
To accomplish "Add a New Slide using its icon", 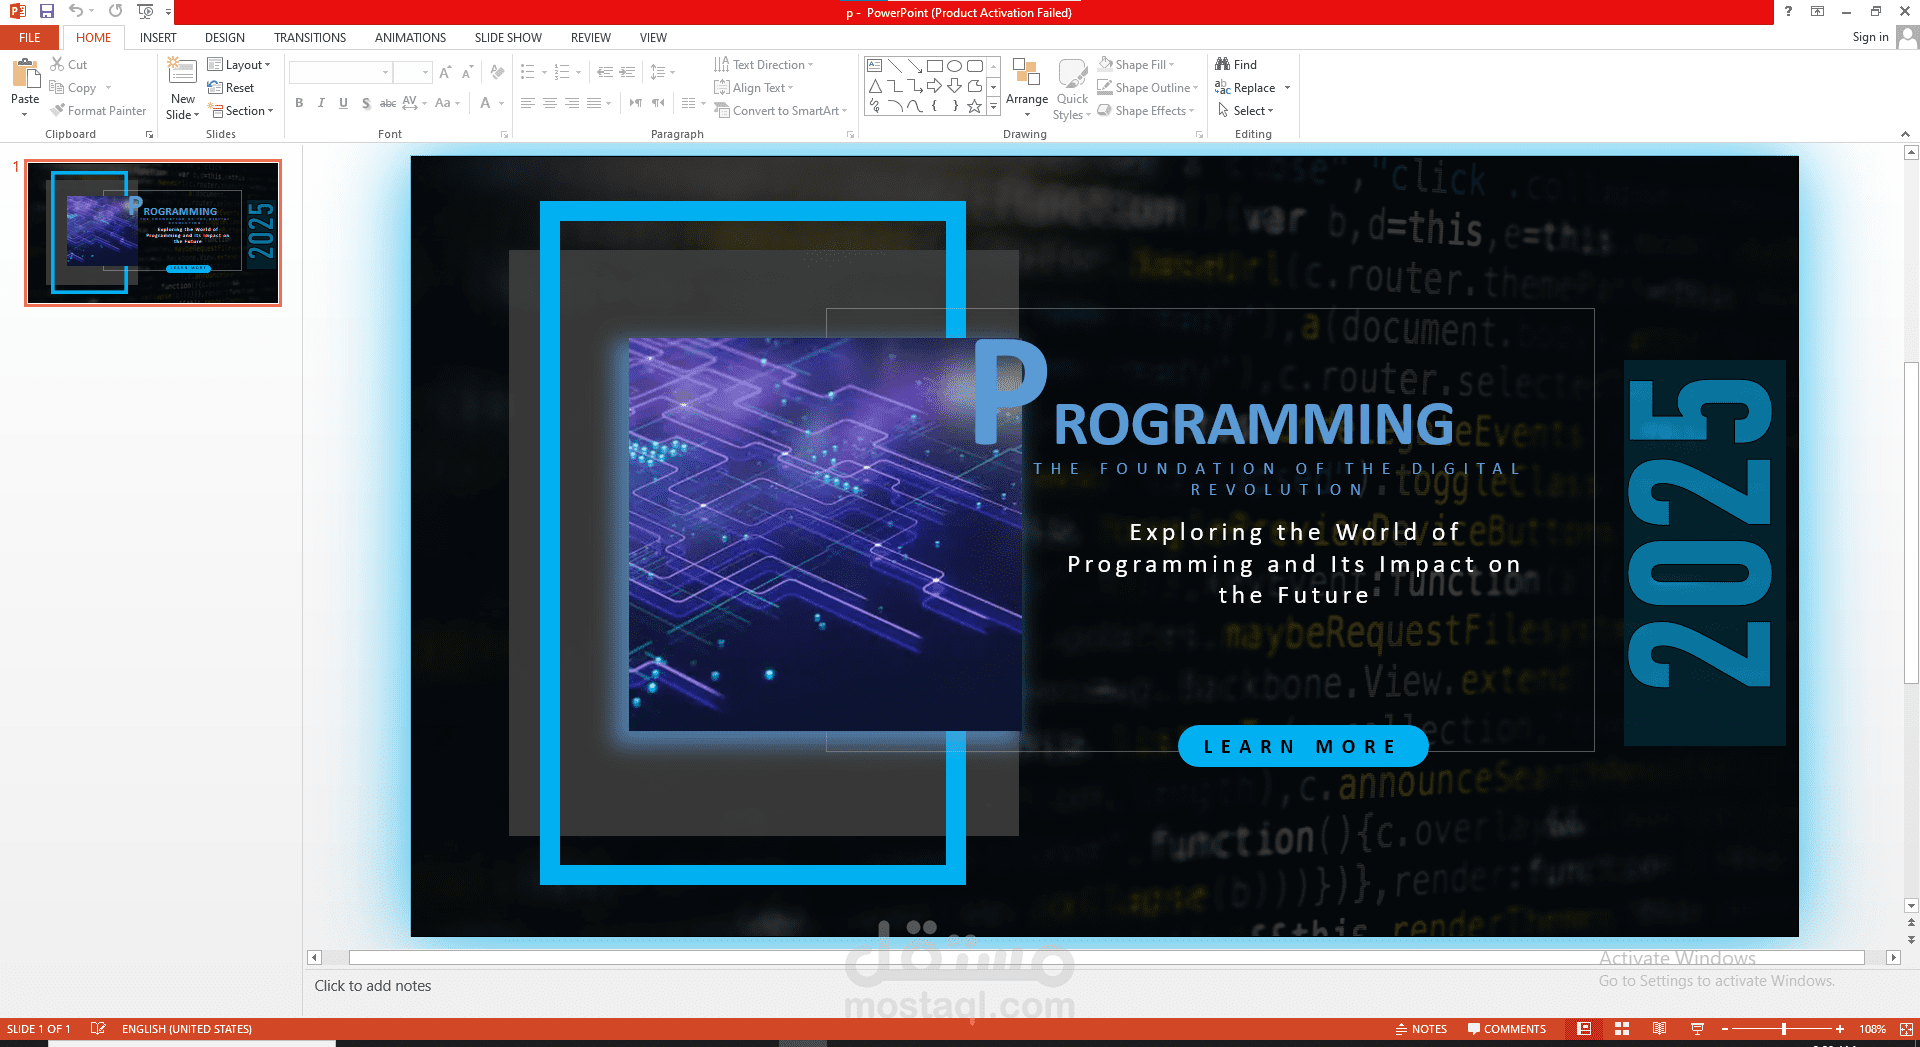I will 182,72.
